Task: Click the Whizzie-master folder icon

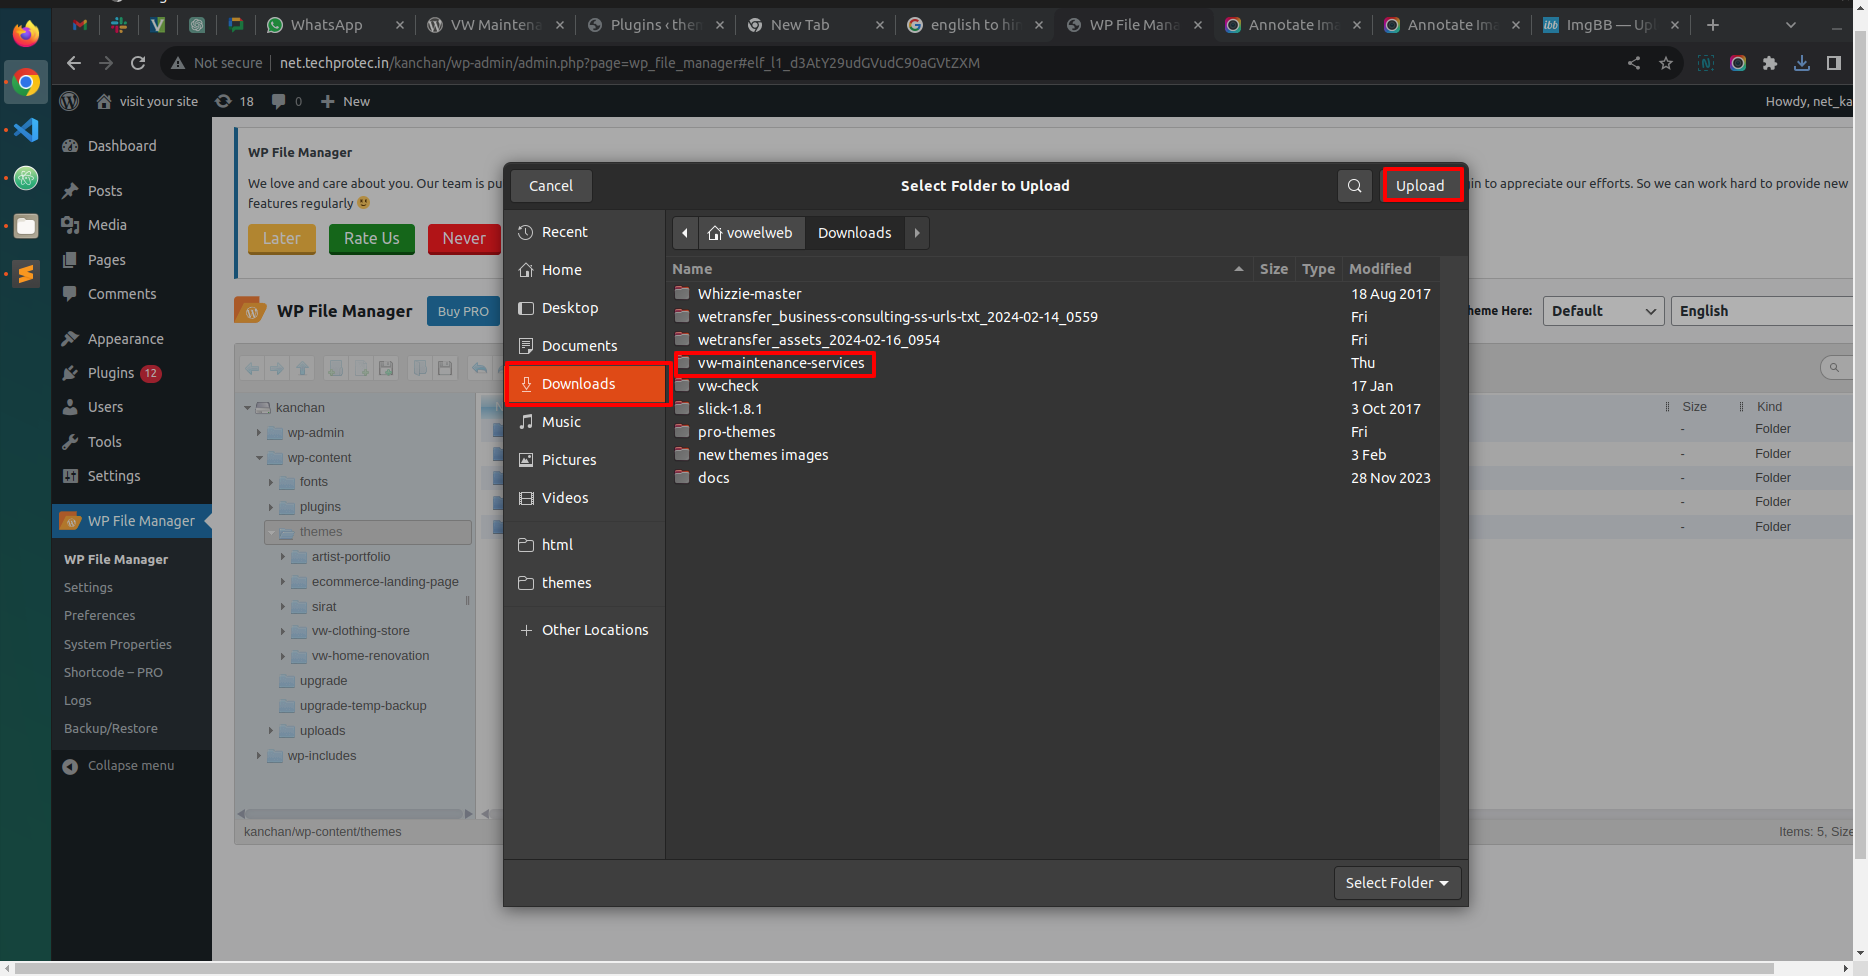Action: coord(683,294)
